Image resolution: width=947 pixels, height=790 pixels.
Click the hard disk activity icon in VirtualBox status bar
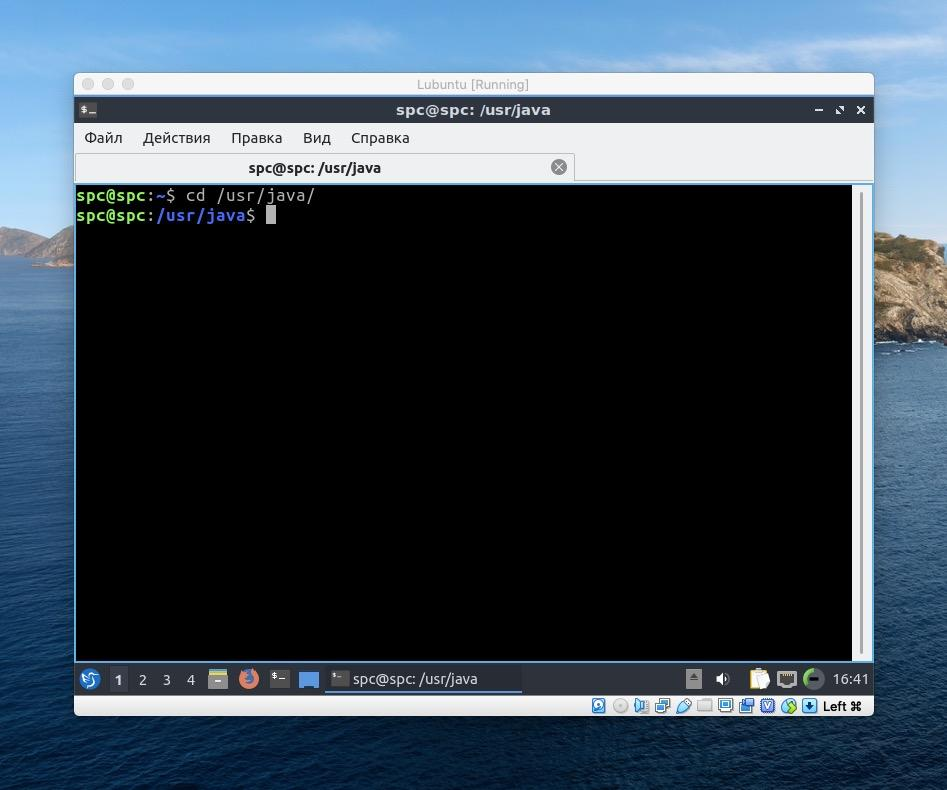coord(598,706)
